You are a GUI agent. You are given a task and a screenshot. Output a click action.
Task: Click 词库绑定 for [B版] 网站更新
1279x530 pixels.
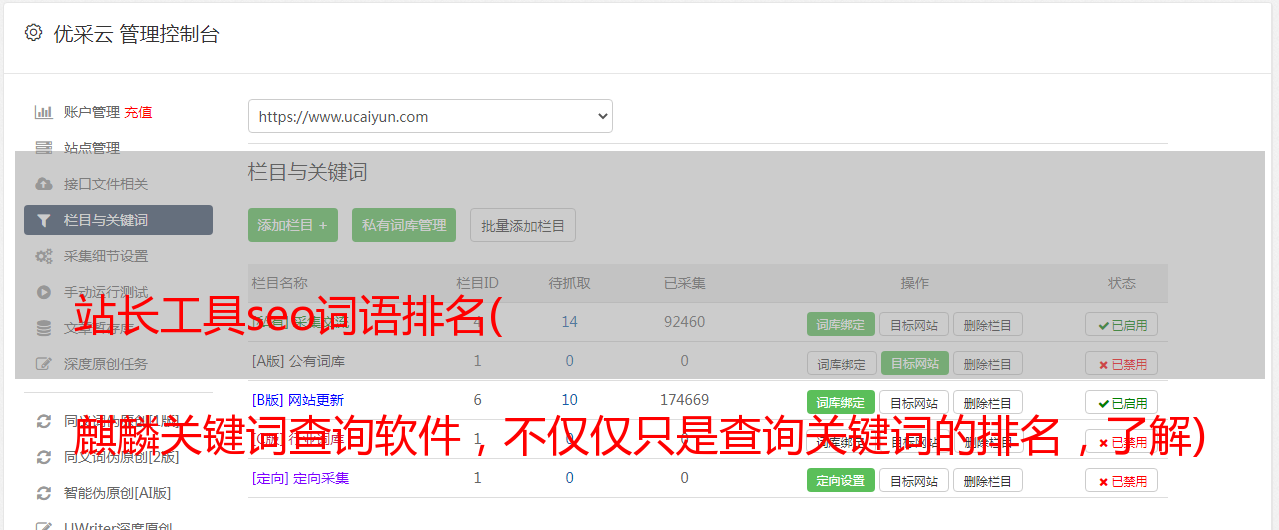tap(841, 402)
